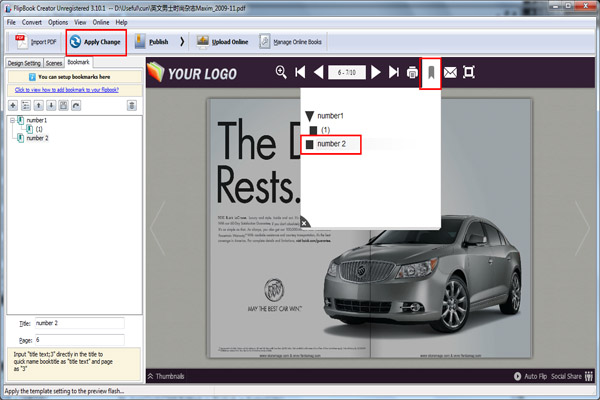Screen dimensions: 600x400
Task: Switch to the Design Setting tab
Action: [x=24, y=63]
